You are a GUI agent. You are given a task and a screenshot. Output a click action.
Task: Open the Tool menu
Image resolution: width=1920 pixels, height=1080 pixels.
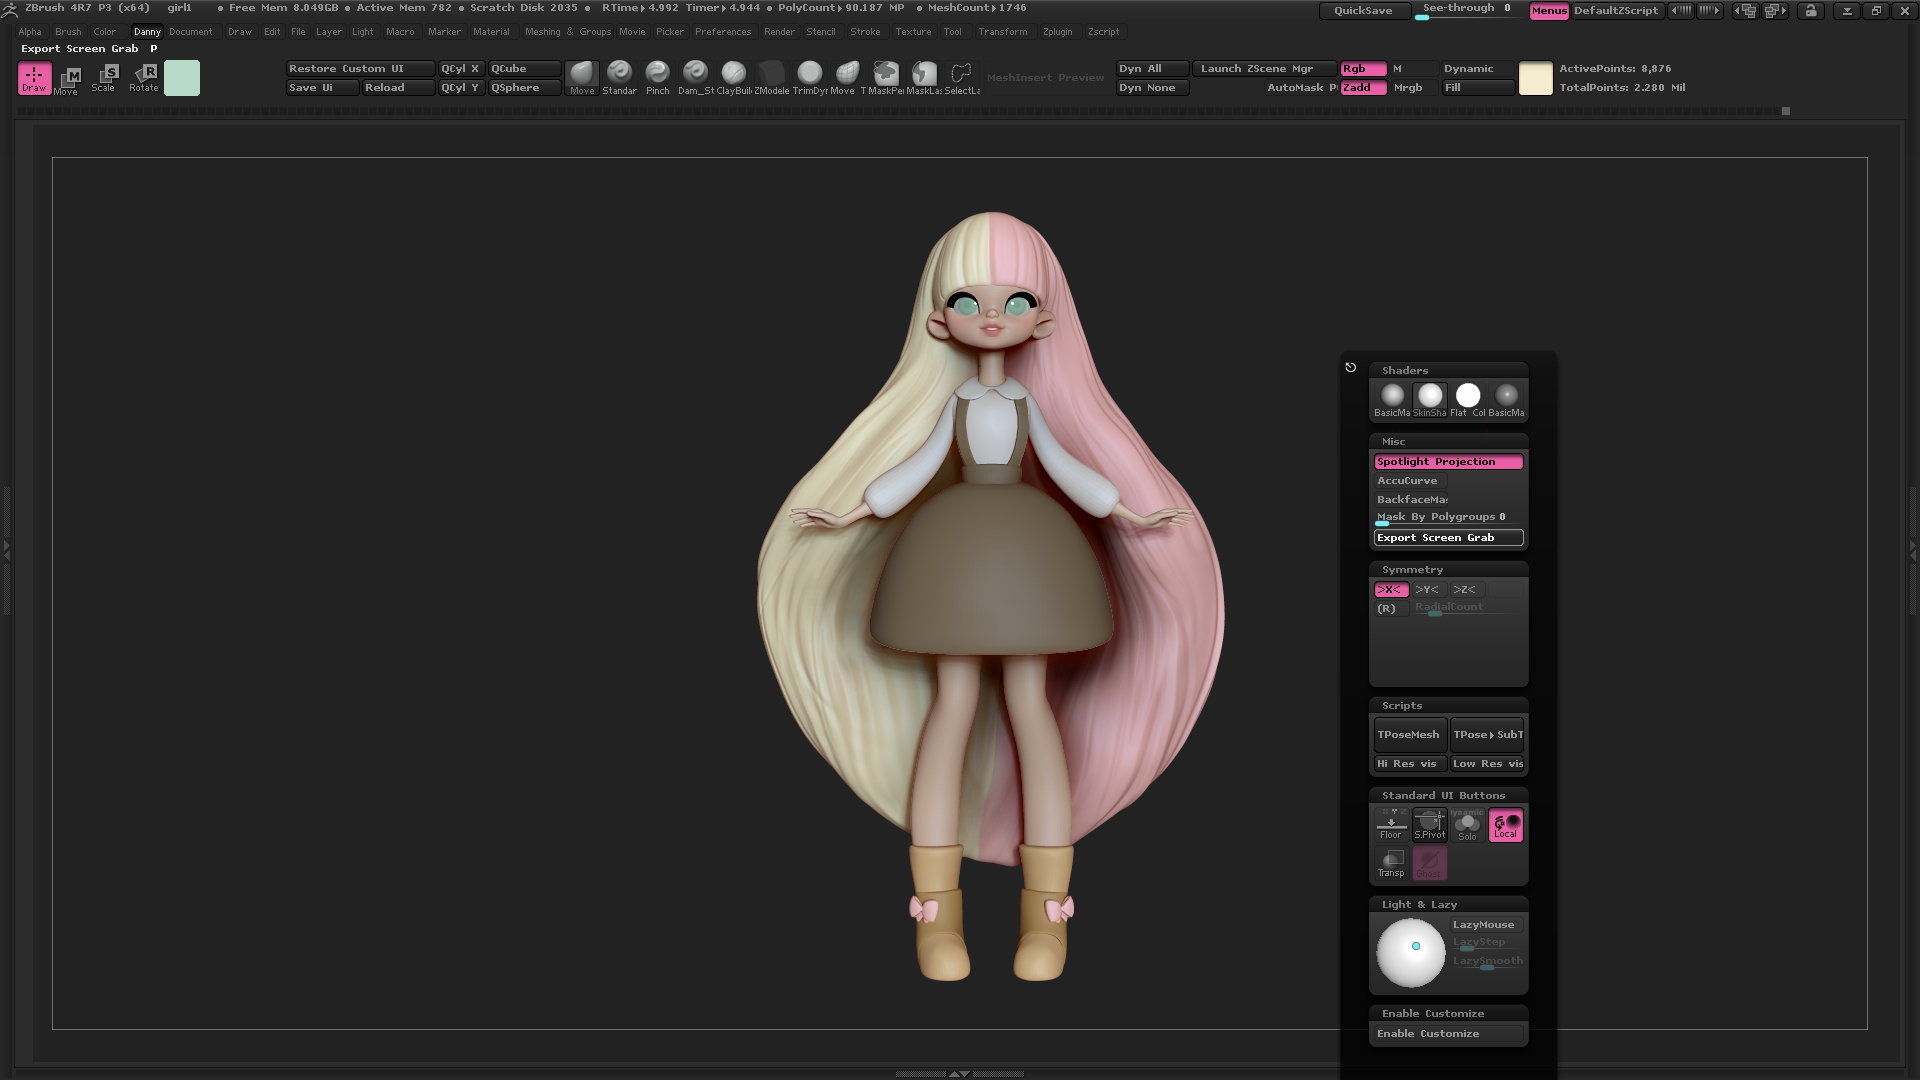952,32
